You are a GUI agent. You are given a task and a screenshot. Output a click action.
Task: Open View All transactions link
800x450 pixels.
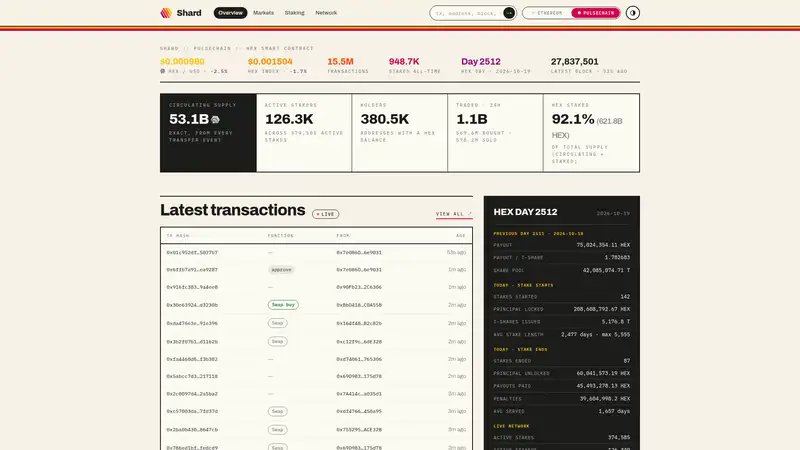tap(454, 214)
